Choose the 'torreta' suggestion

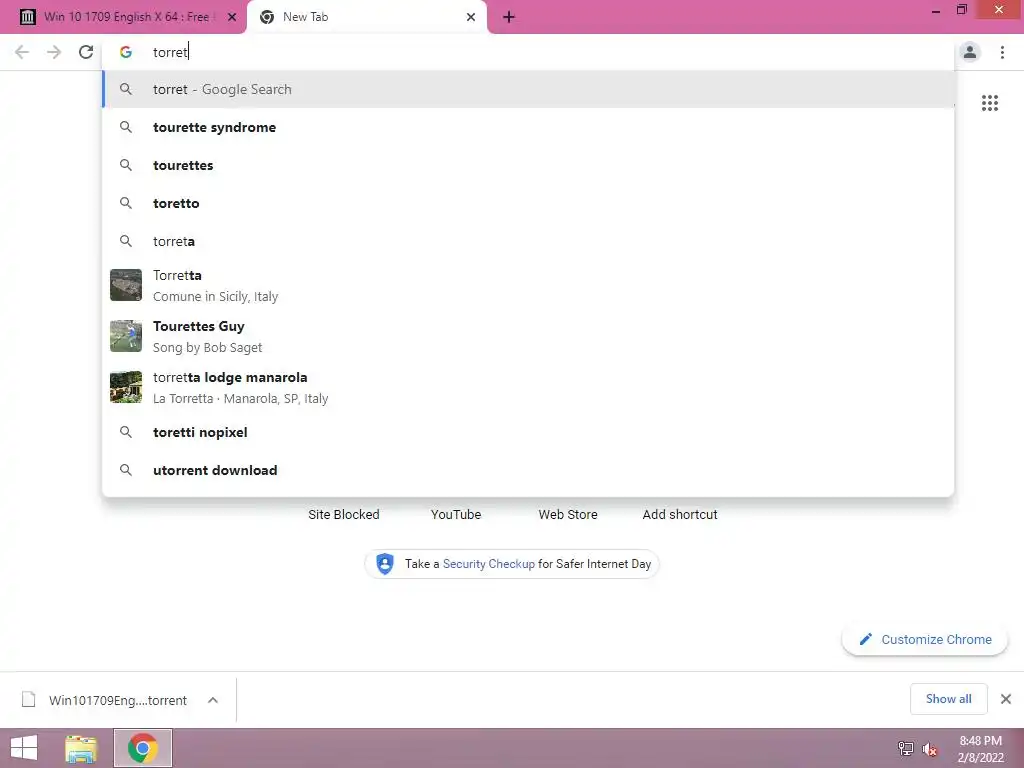tap(528, 241)
